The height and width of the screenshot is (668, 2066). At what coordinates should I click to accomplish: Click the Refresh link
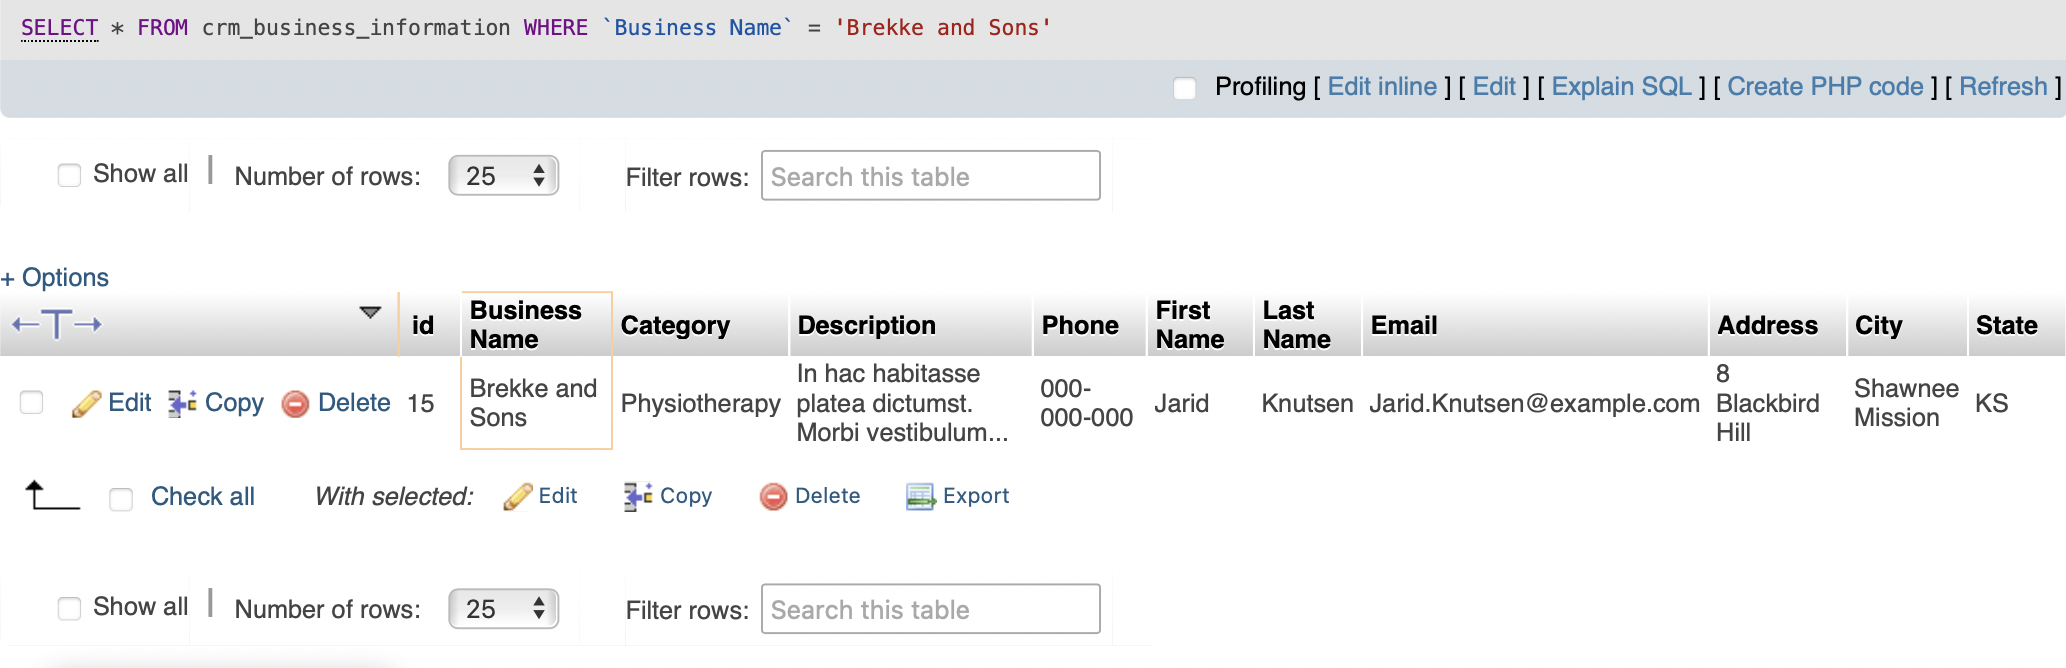tap(2003, 86)
